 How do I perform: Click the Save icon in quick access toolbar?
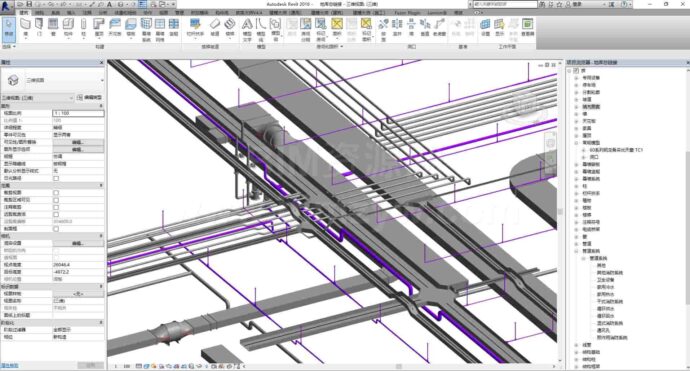(29, 4)
